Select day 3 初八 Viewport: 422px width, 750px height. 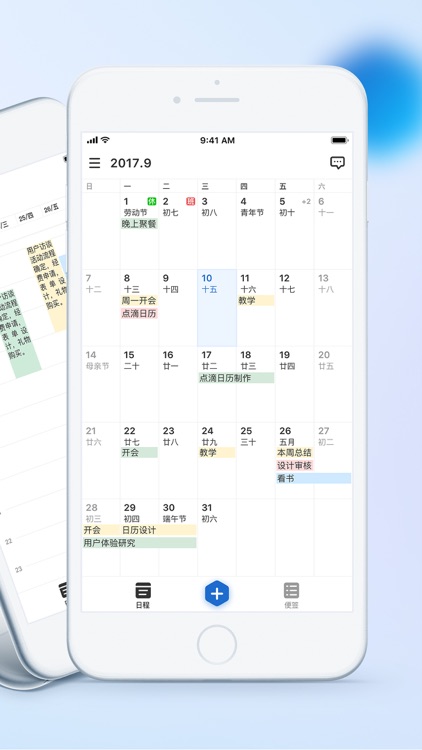point(217,231)
